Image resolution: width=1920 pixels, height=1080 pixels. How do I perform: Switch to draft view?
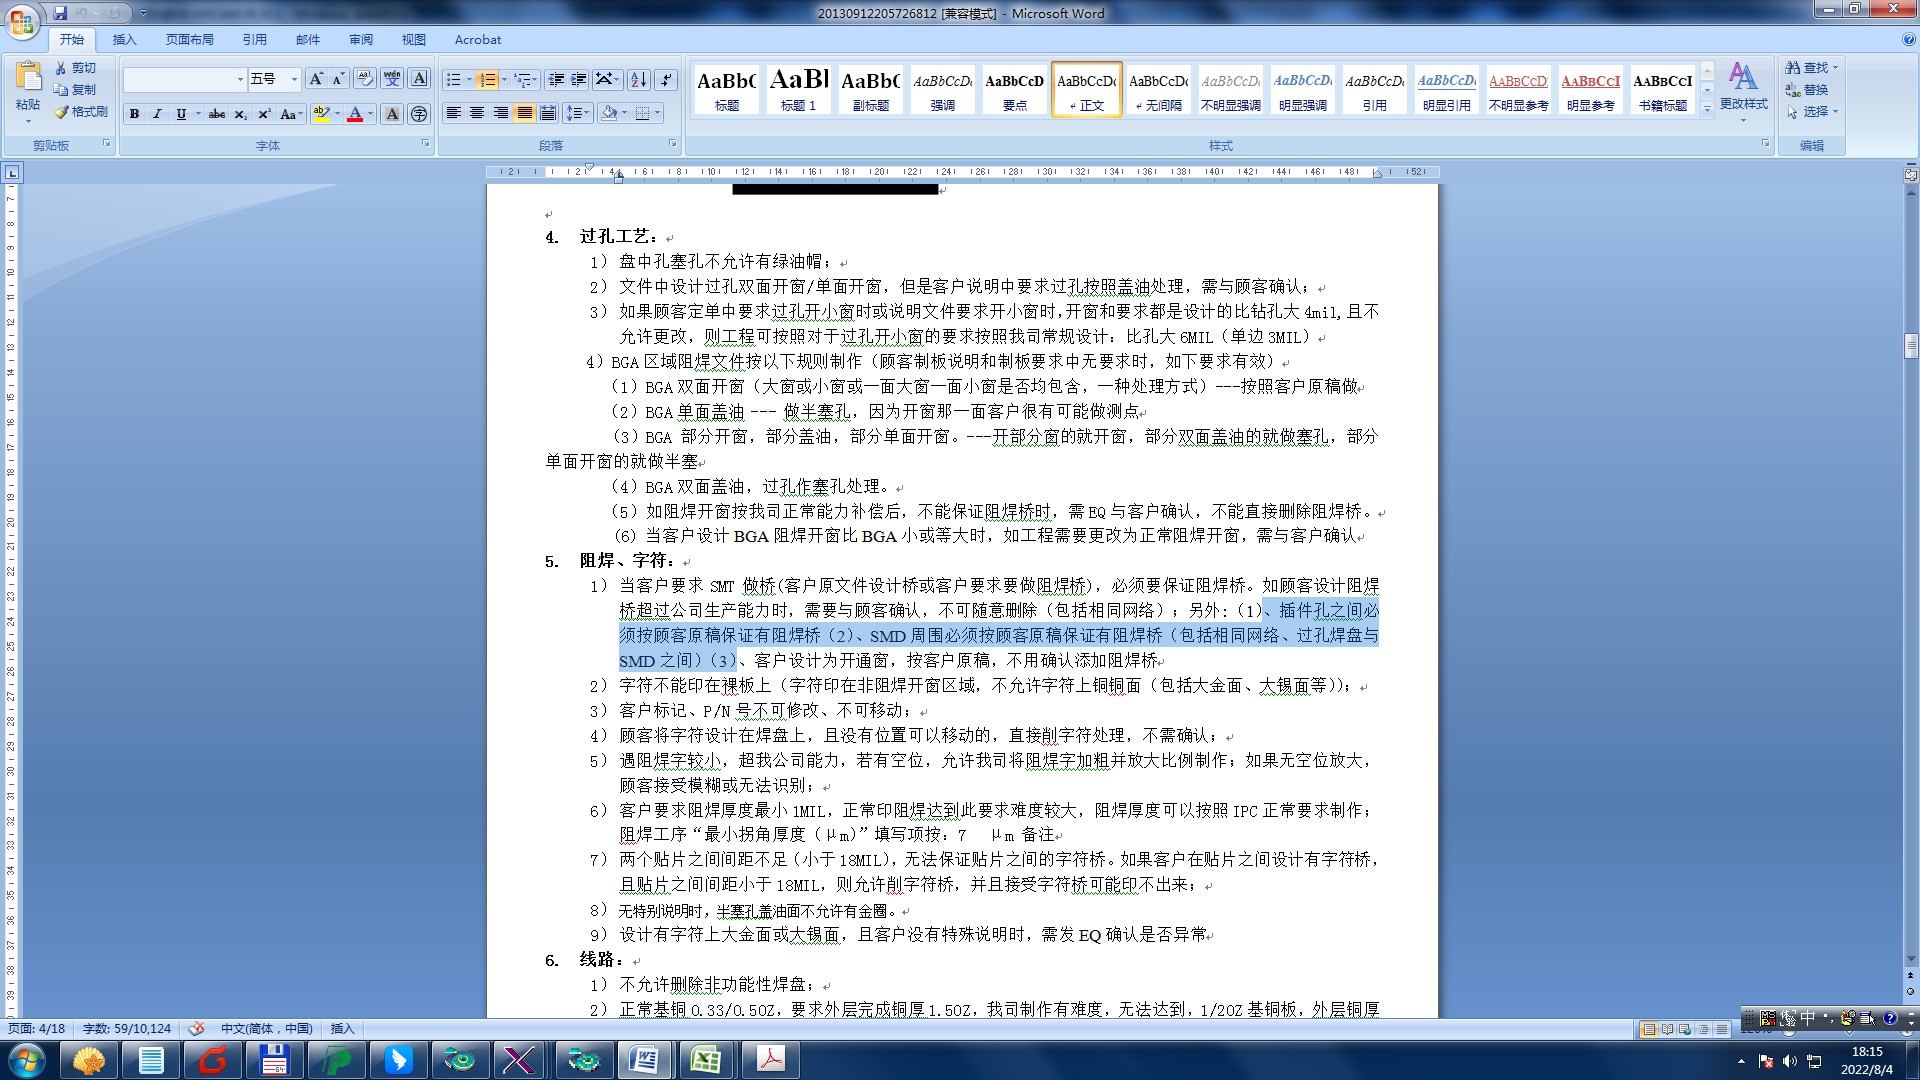tap(1722, 1029)
